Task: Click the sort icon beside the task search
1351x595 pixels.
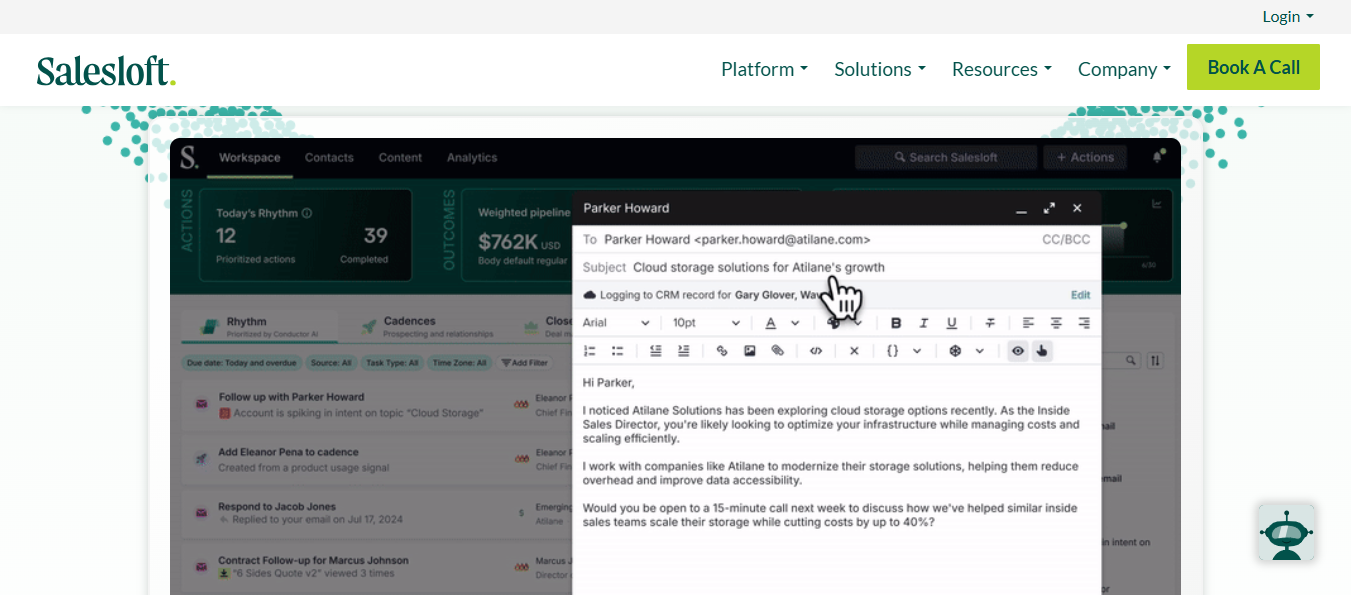Action: 1155,360
